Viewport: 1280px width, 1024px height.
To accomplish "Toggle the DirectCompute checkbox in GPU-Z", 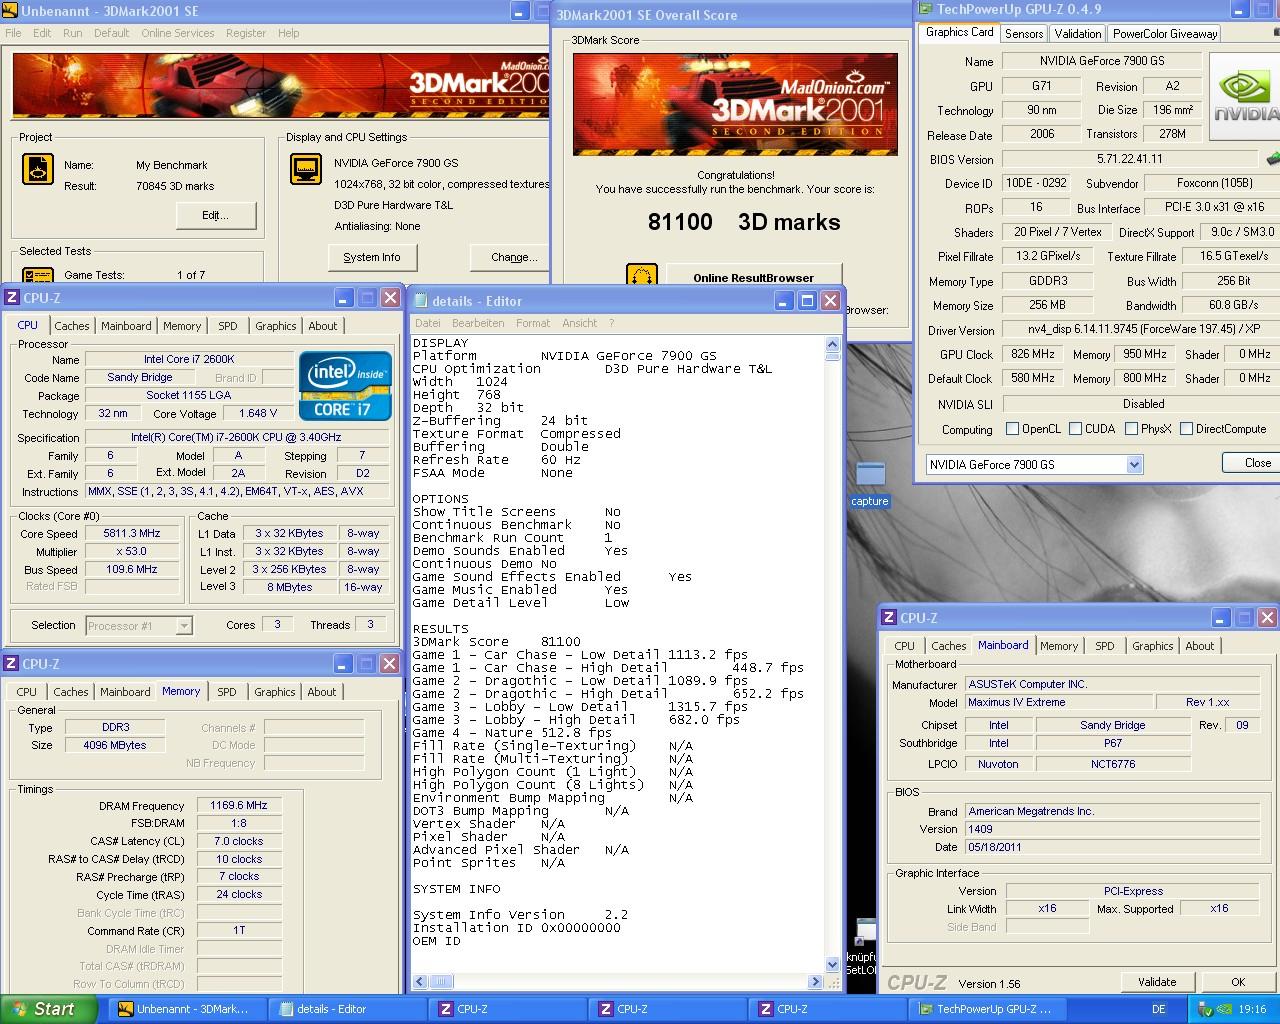I will click(1186, 429).
